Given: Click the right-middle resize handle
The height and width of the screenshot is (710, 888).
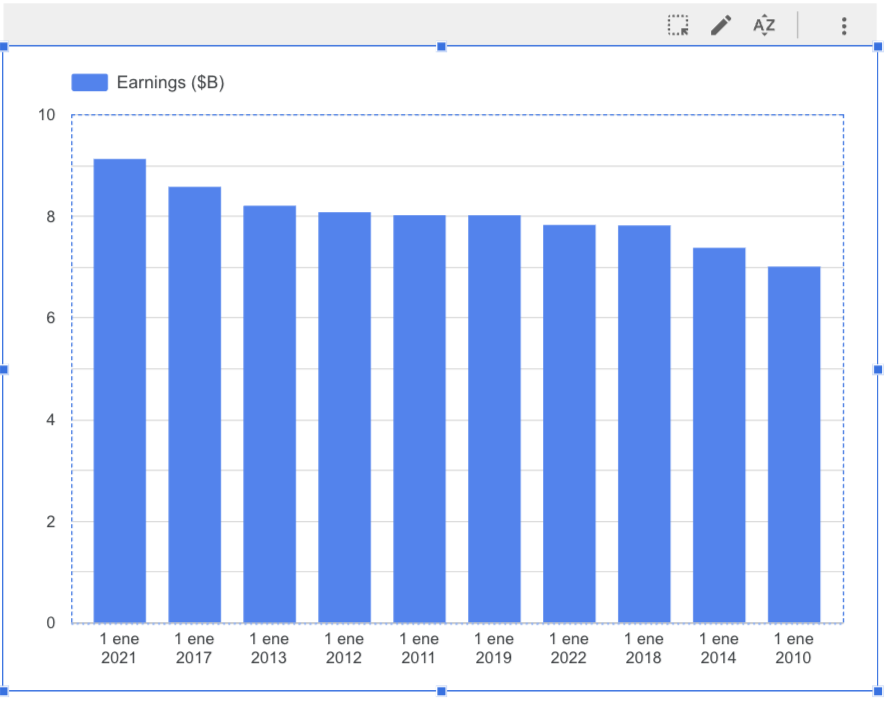Looking at the screenshot, I should (x=878, y=370).
